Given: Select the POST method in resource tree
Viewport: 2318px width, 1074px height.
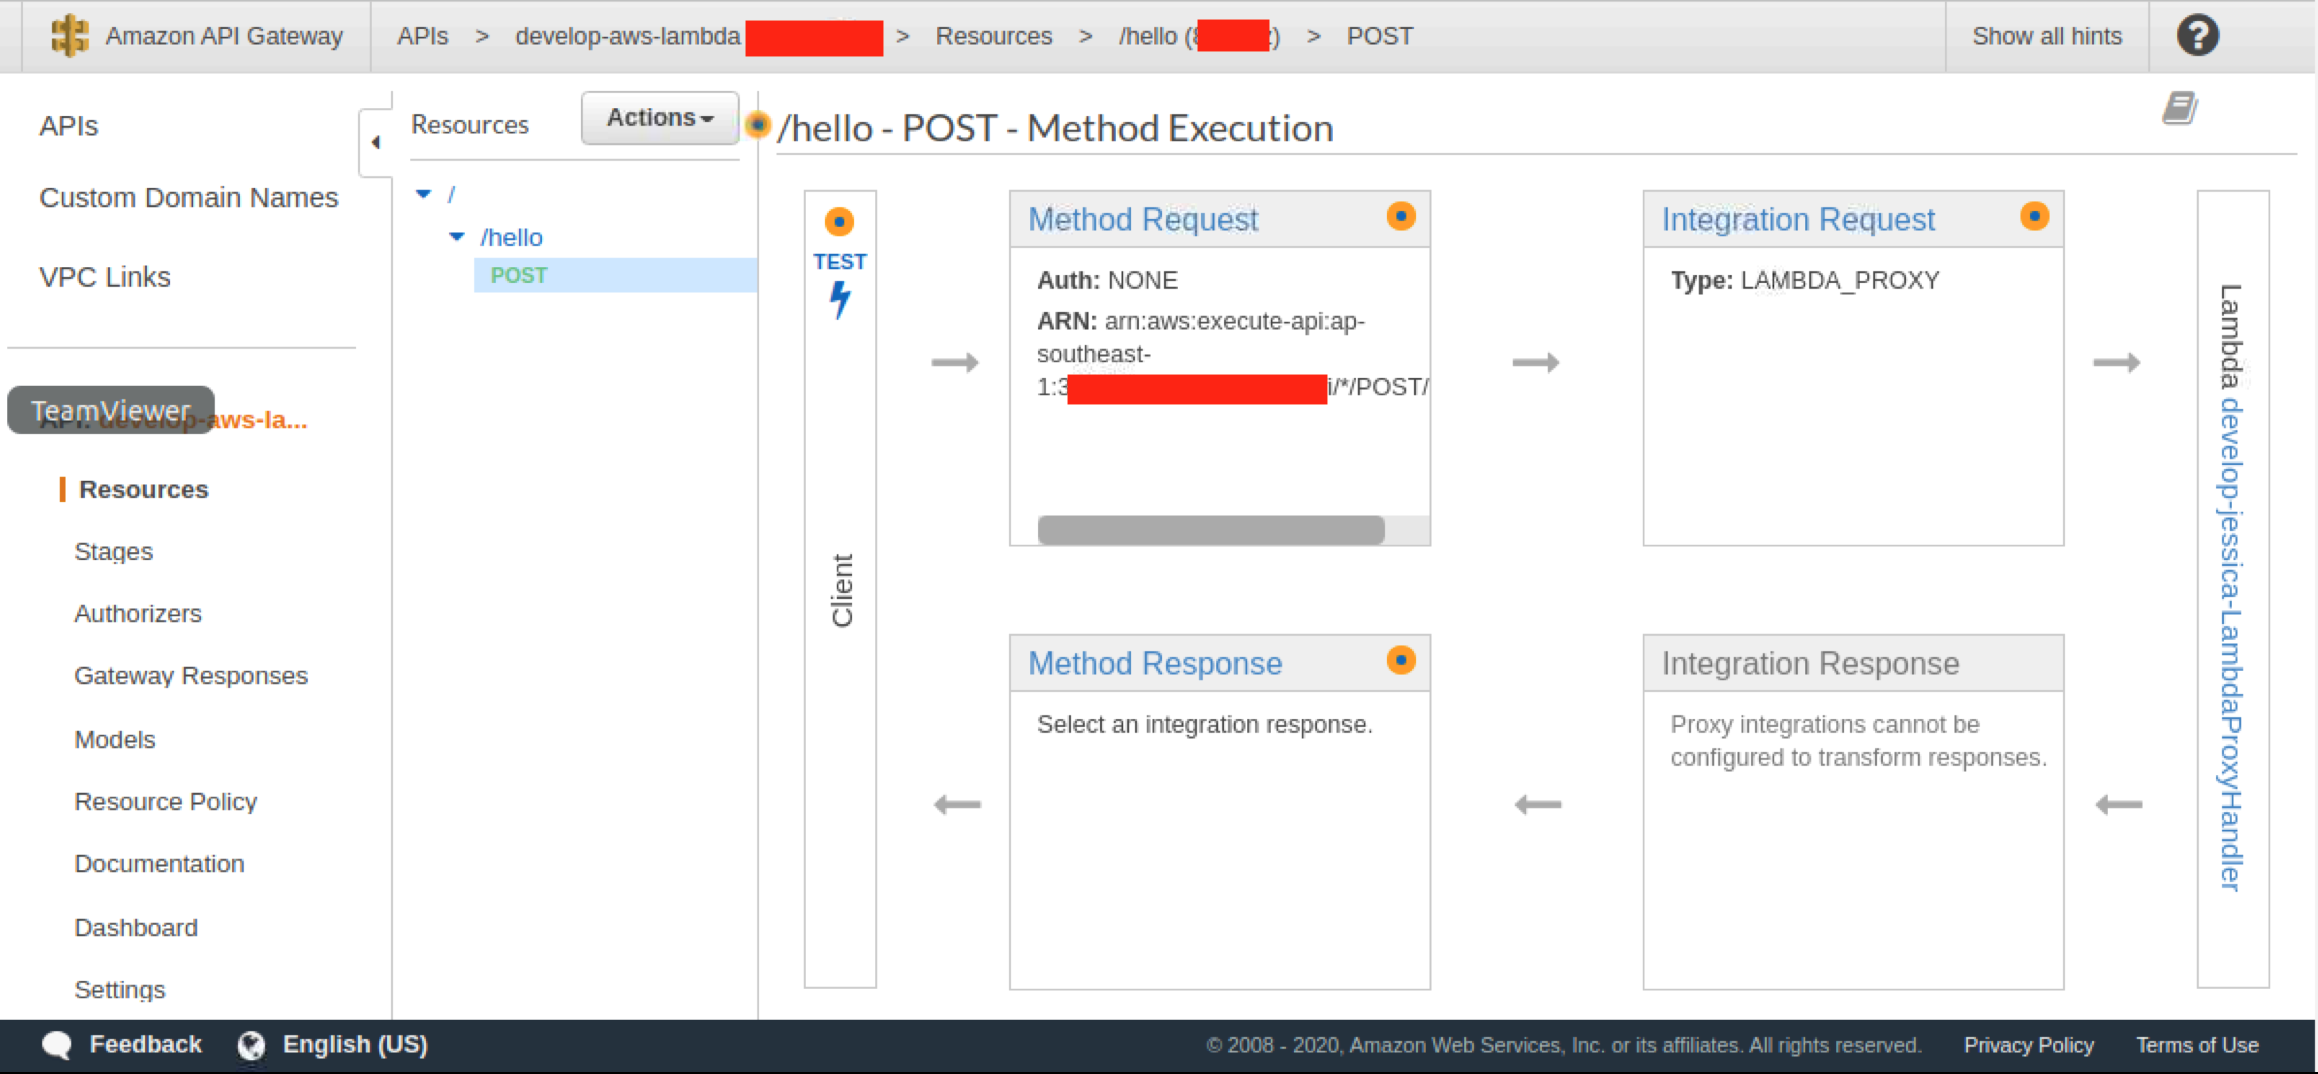Looking at the screenshot, I should pyautogui.click(x=519, y=275).
